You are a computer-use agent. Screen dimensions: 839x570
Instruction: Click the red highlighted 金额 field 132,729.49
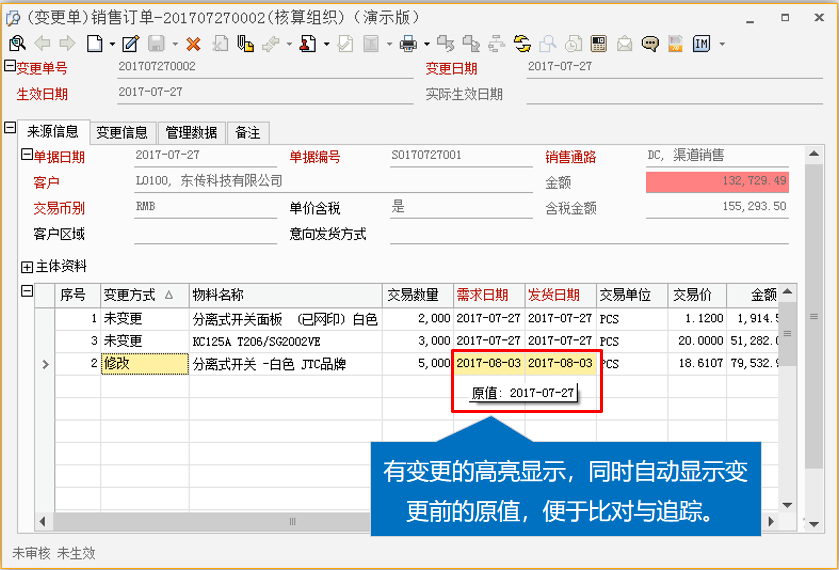pos(717,181)
